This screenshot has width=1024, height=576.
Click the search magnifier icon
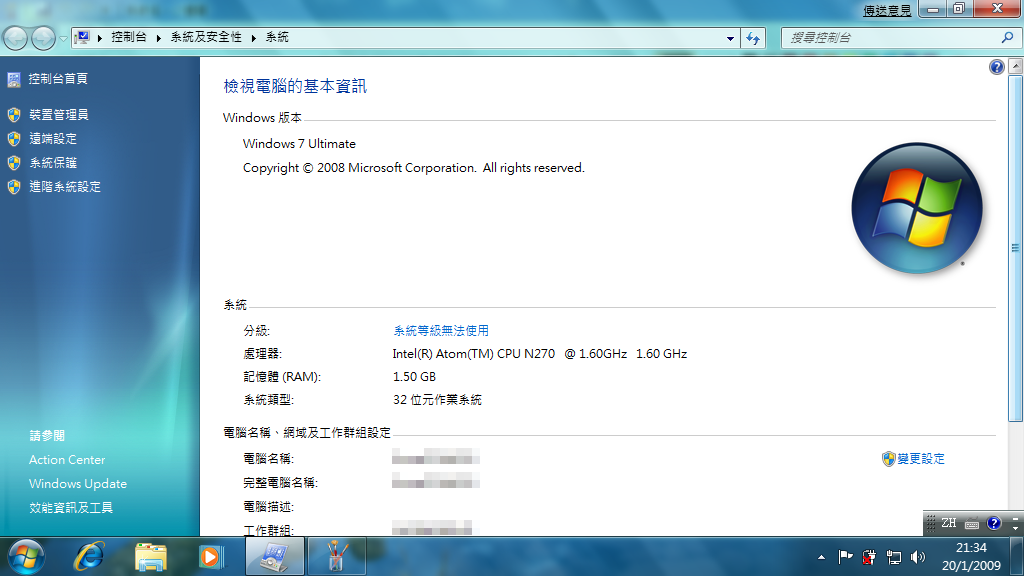(1008, 38)
